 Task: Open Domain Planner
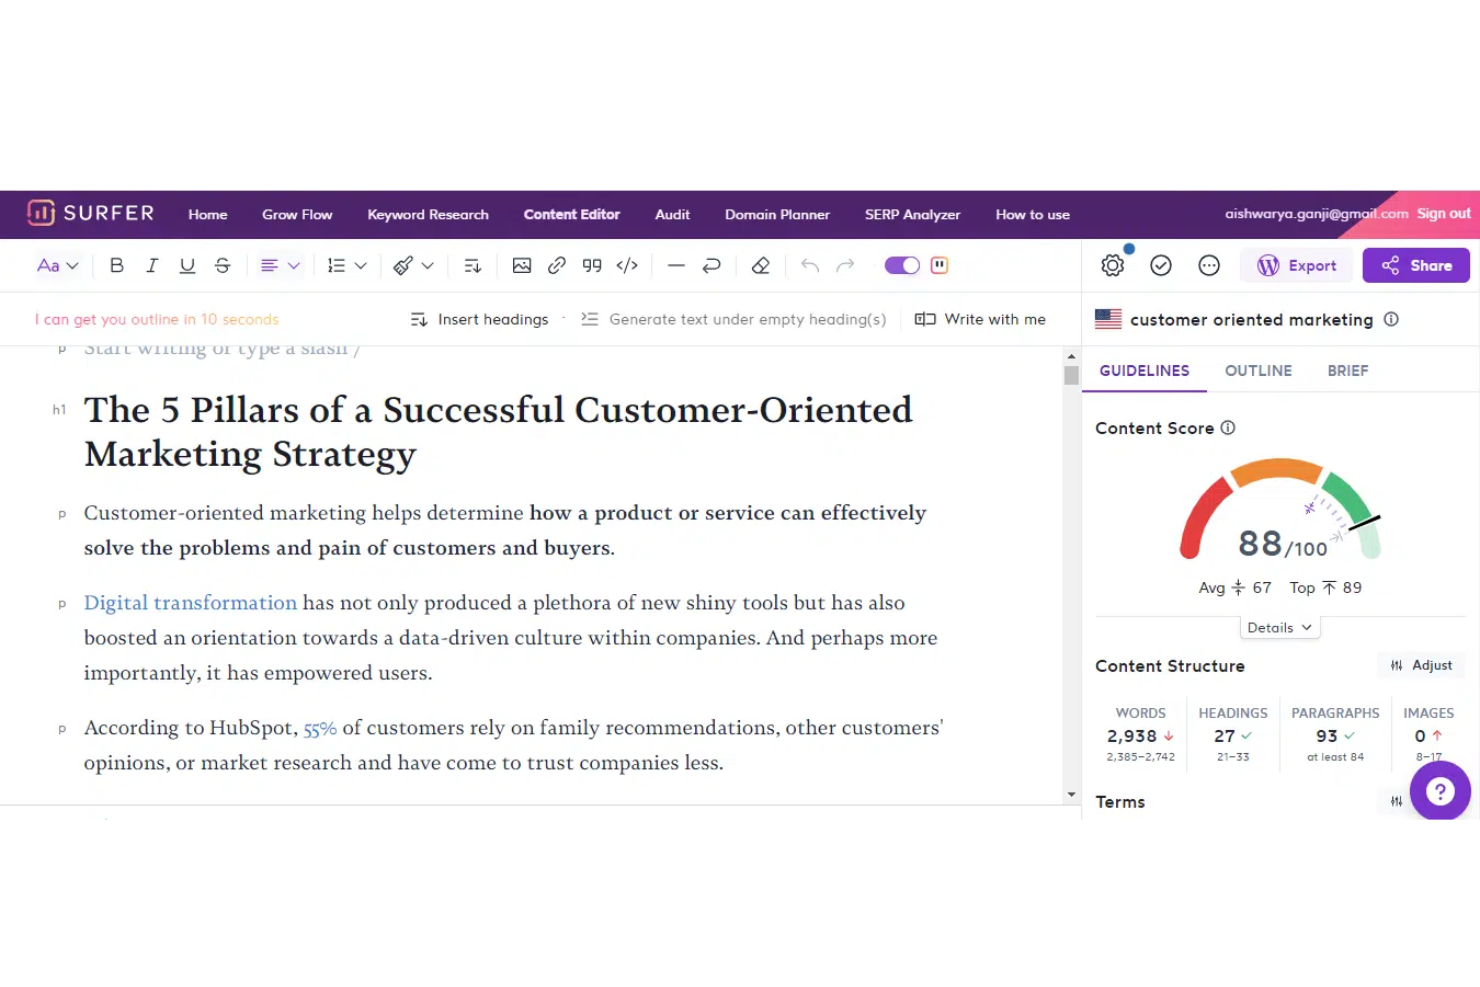pyautogui.click(x=777, y=214)
